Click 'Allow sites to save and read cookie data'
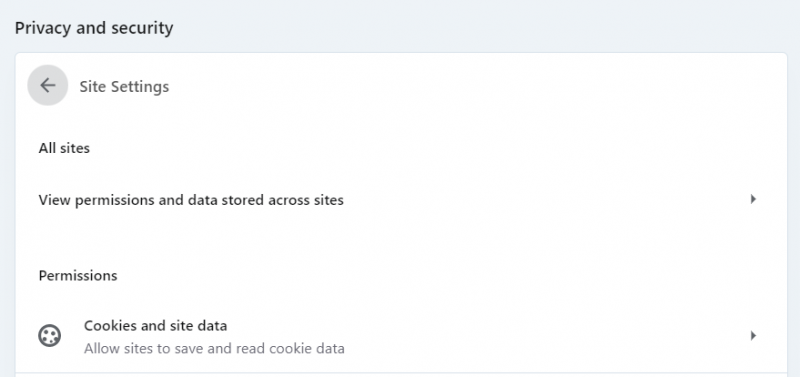This screenshot has height=377, width=800. 214,349
